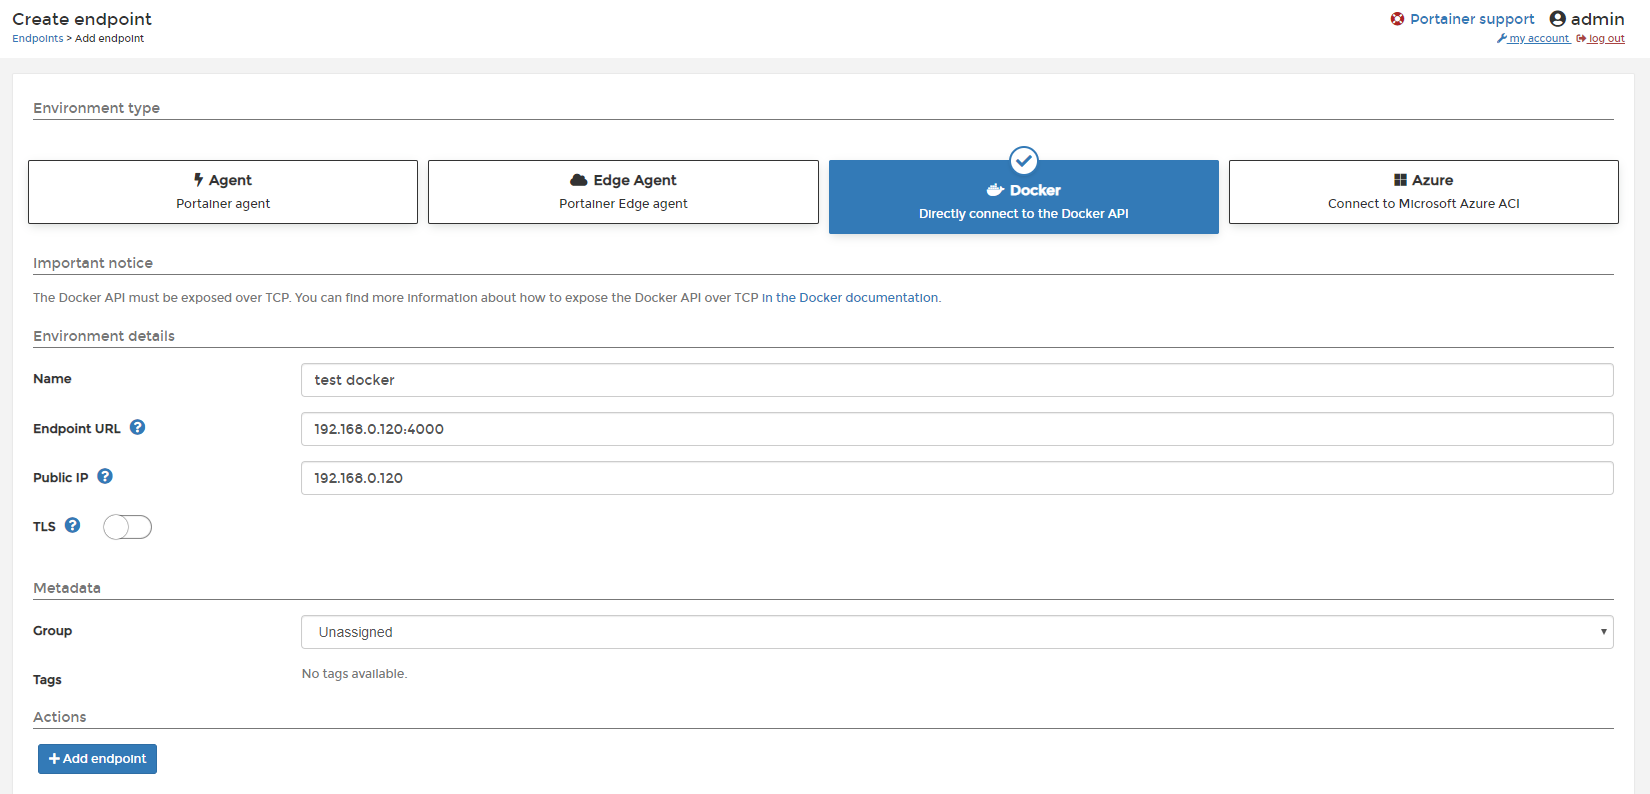Click the TLS help question icon
1650x794 pixels.
[x=73, y=525]
